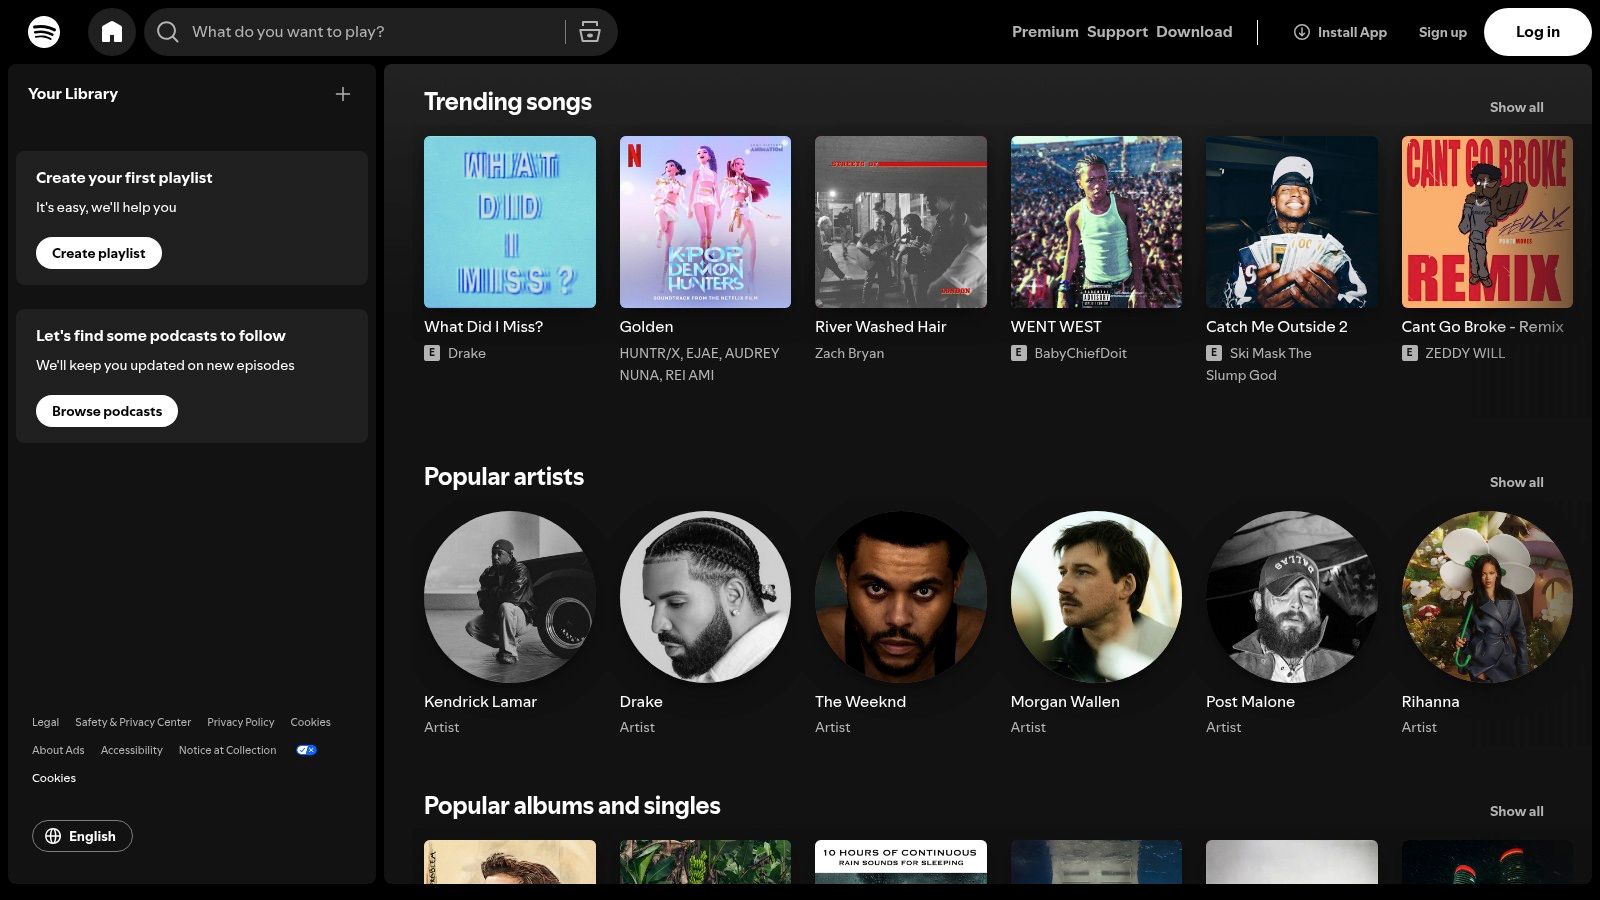Click 'HUNTR/X, EJAE, AUDREY NUNA, REI AMI' text
The image size is (1600, 900).
coord(699,364)
